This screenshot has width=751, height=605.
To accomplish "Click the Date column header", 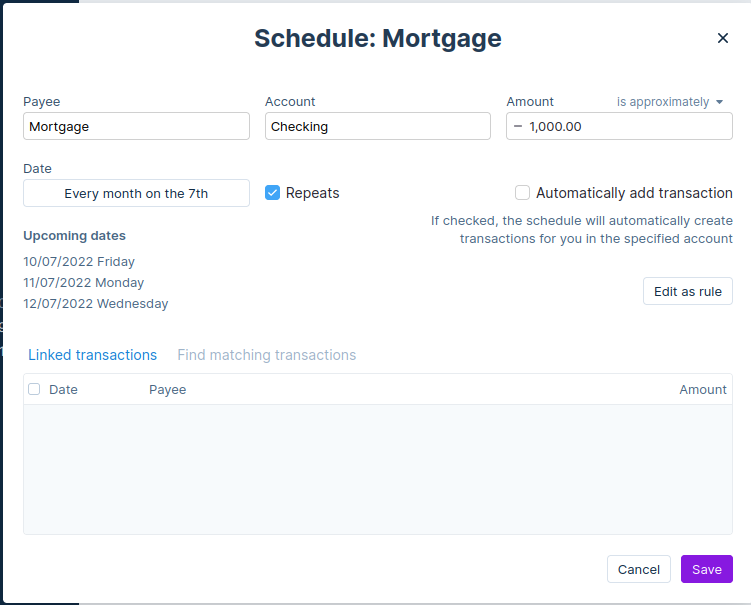I will pyautogui.click(x=63, y=389).
